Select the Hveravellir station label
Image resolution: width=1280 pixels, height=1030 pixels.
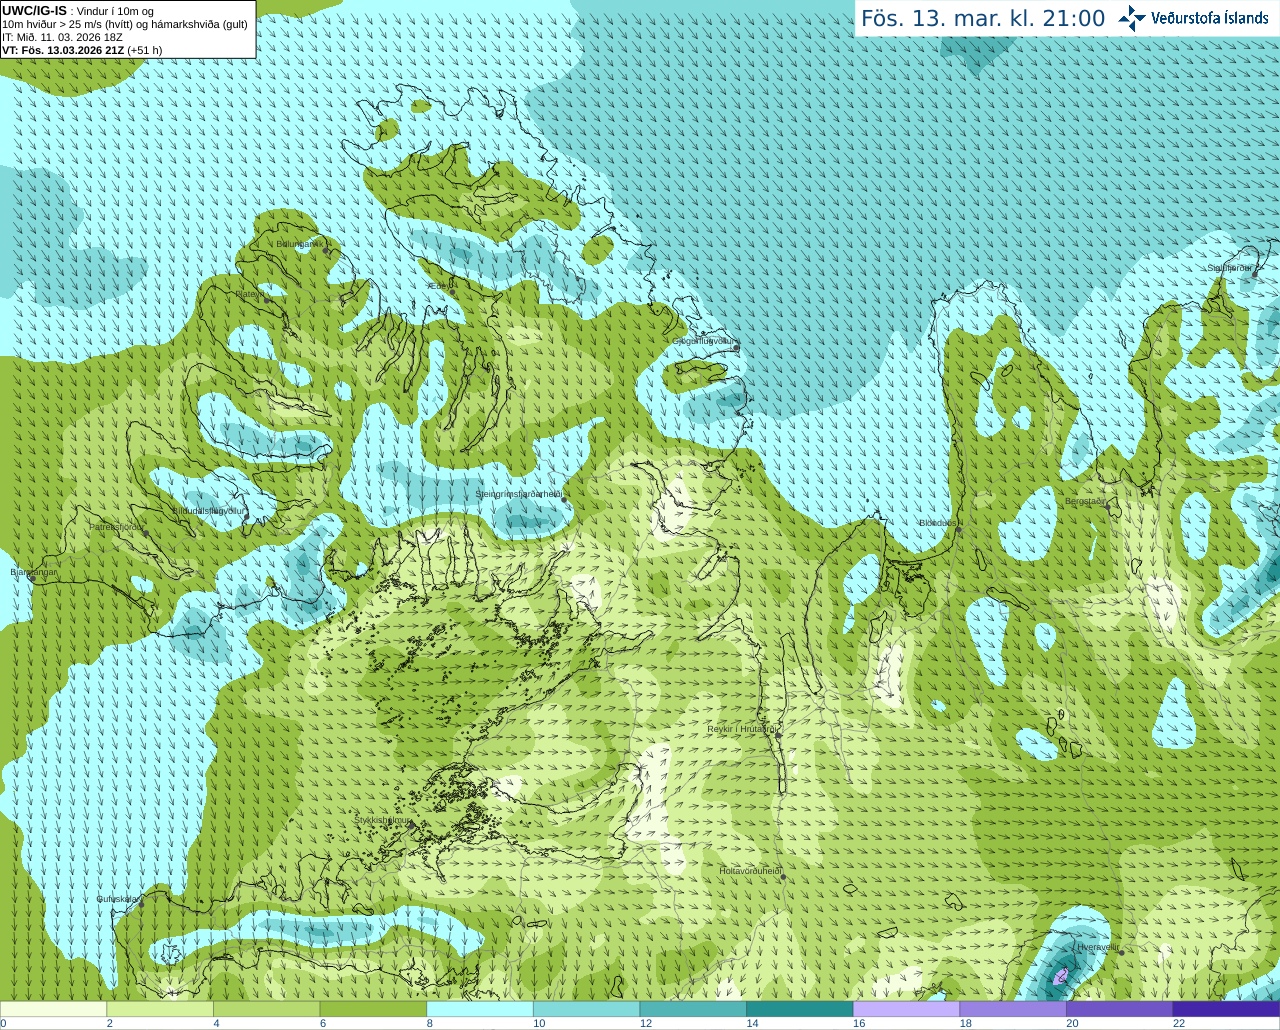pos(1098,947)
